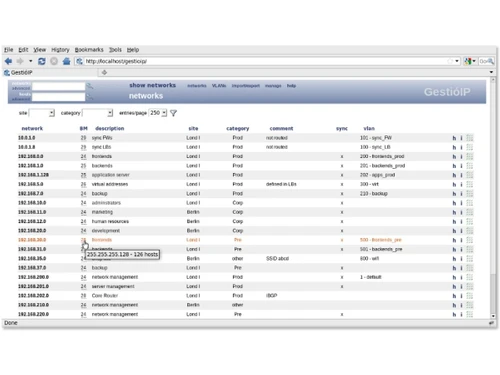Image resolution: width=500 pixels, height=375 pixels.
Task: Open the list-all-tabs dropdown arrow
Action: coord(491,72)
